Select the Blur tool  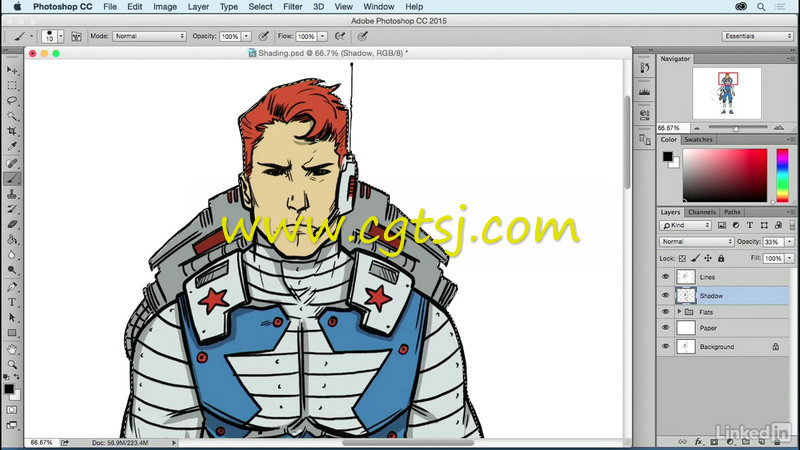pos(12,255)
